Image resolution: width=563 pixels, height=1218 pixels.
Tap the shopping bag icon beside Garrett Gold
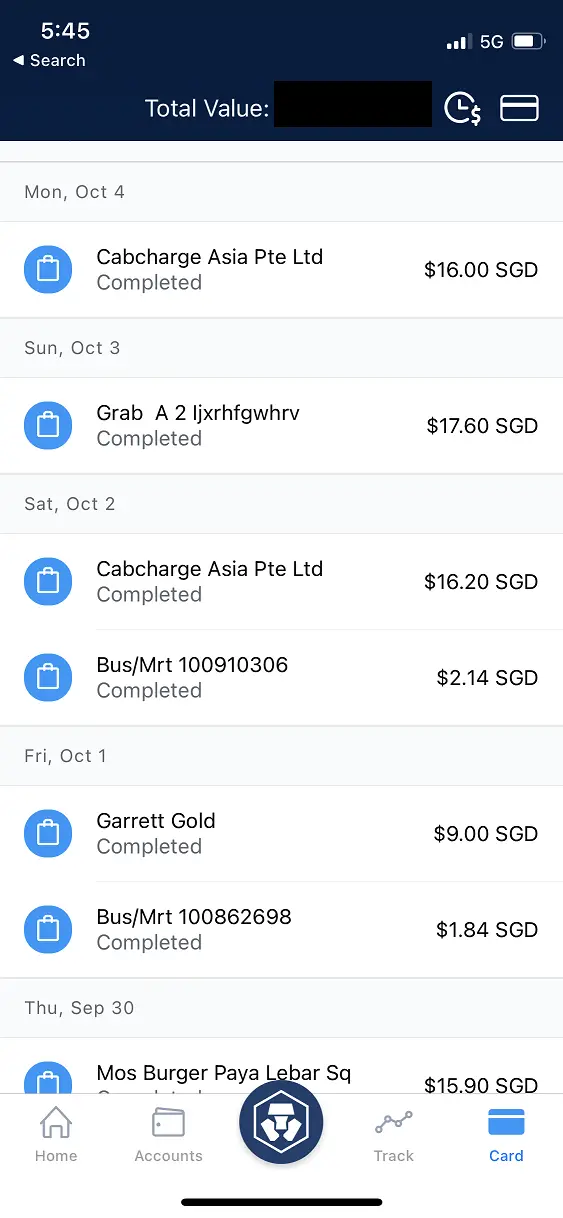coord(48,833)
